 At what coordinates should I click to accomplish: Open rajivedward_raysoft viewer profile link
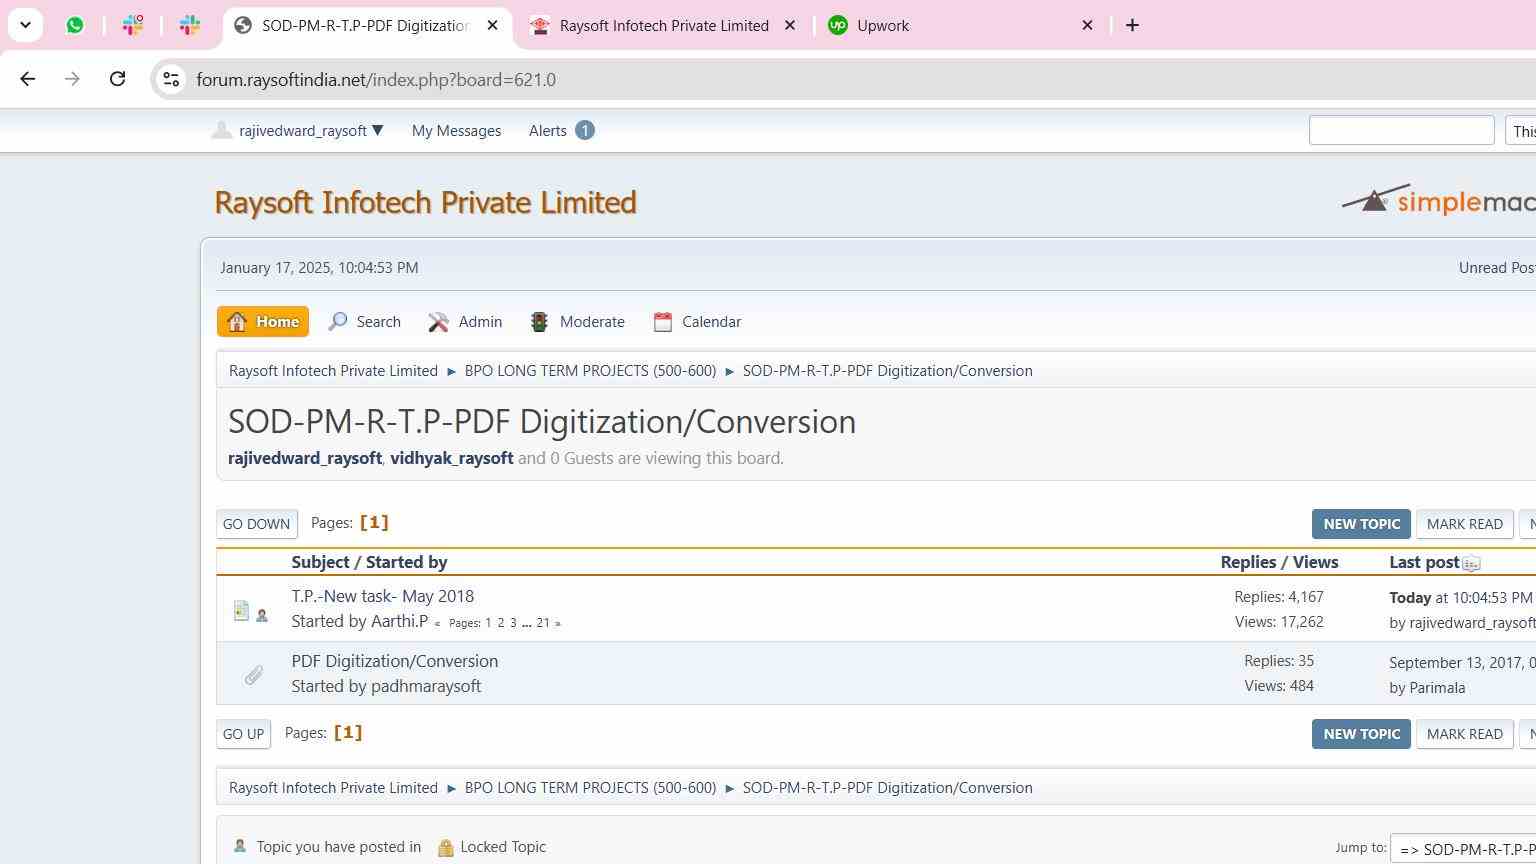pyautogui.click(x=305, y=458)
